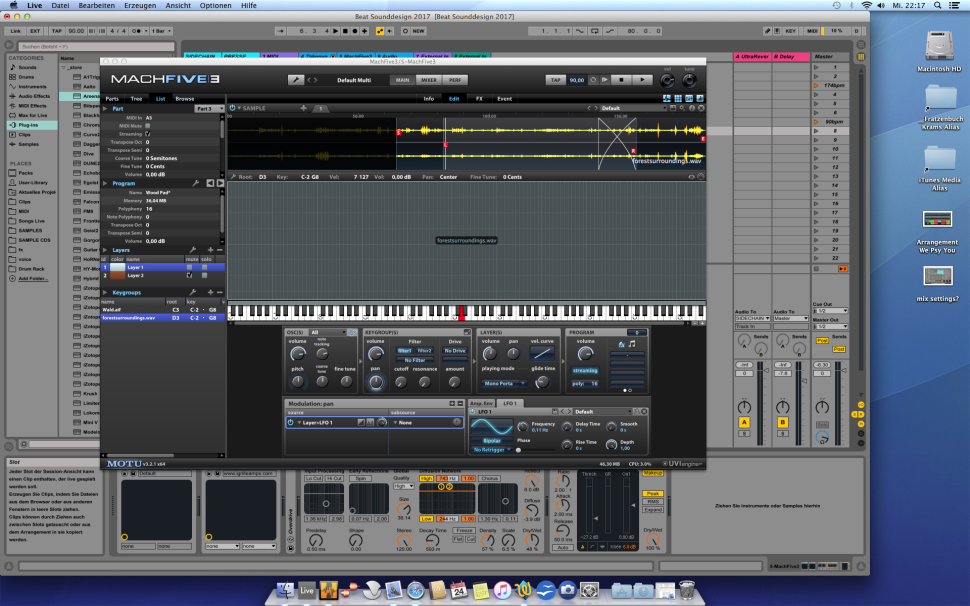Open the Part 3 selector dropdown
The image size is (970, 606).
209,109
